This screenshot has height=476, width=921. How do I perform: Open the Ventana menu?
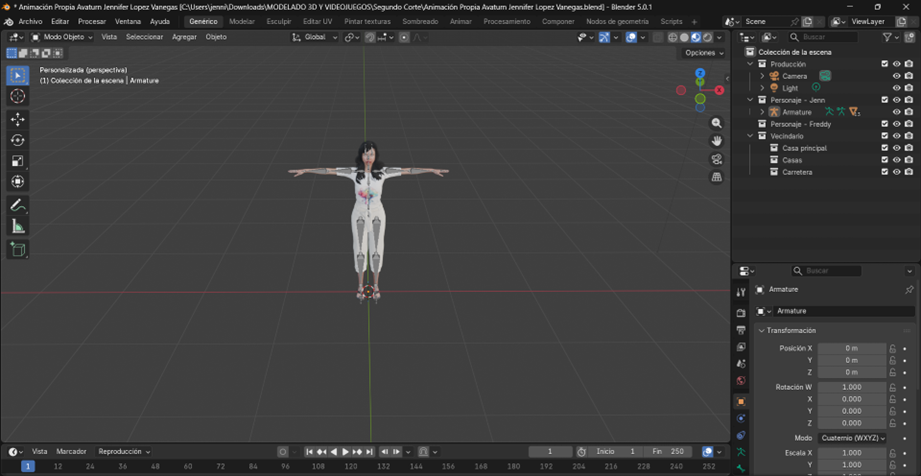coord(128,21)
